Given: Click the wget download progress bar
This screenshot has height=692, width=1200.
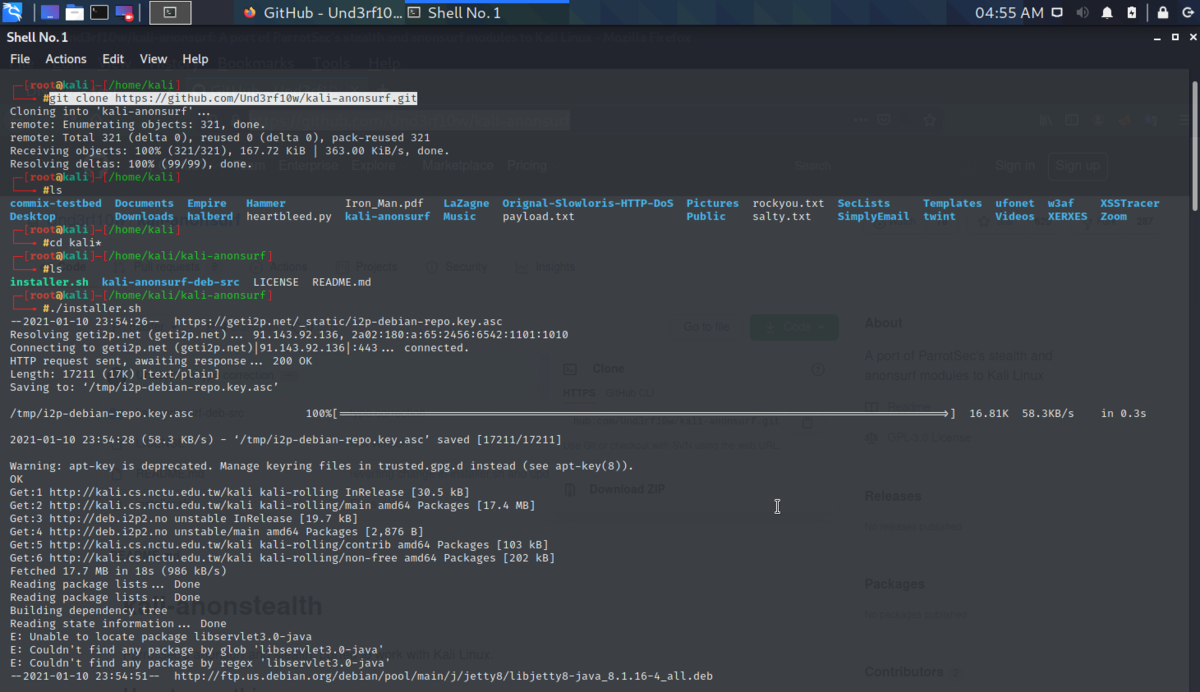Looking at the screenshot, I should [645, 414].
